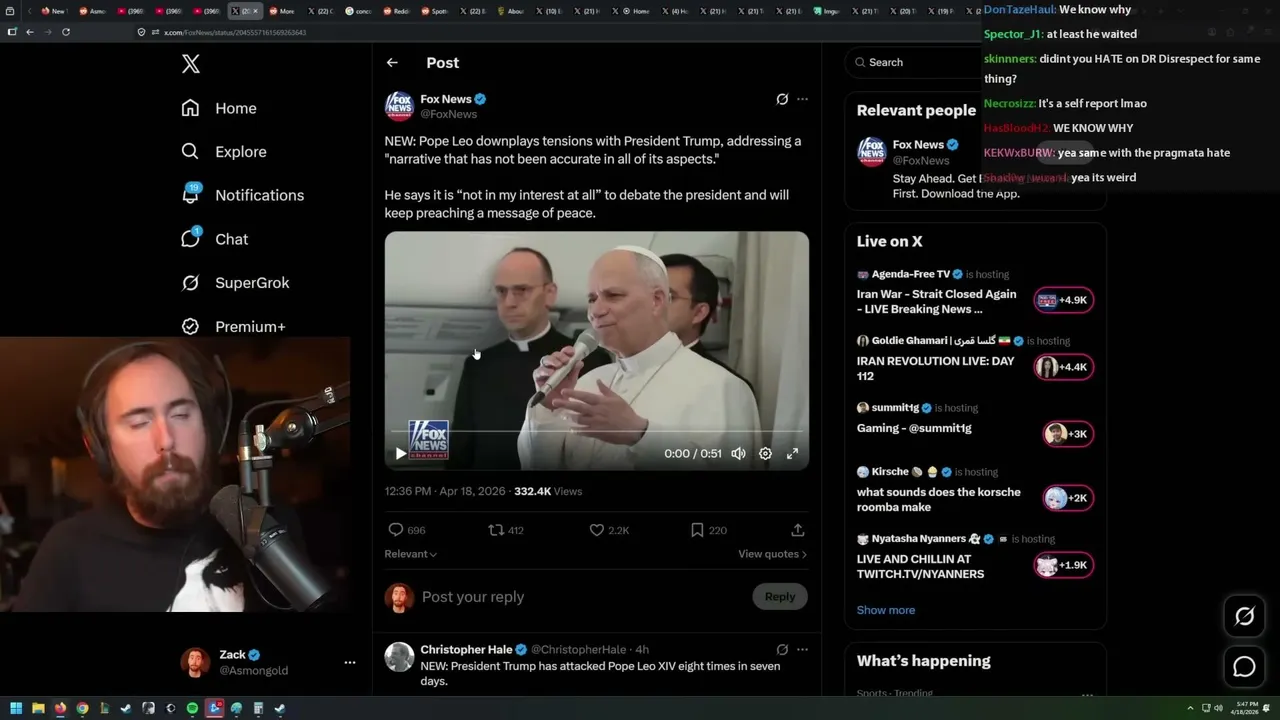Screen dimensions: 1280x720
Task: Open Chat in the sidebar
Action: coord(214,239)
